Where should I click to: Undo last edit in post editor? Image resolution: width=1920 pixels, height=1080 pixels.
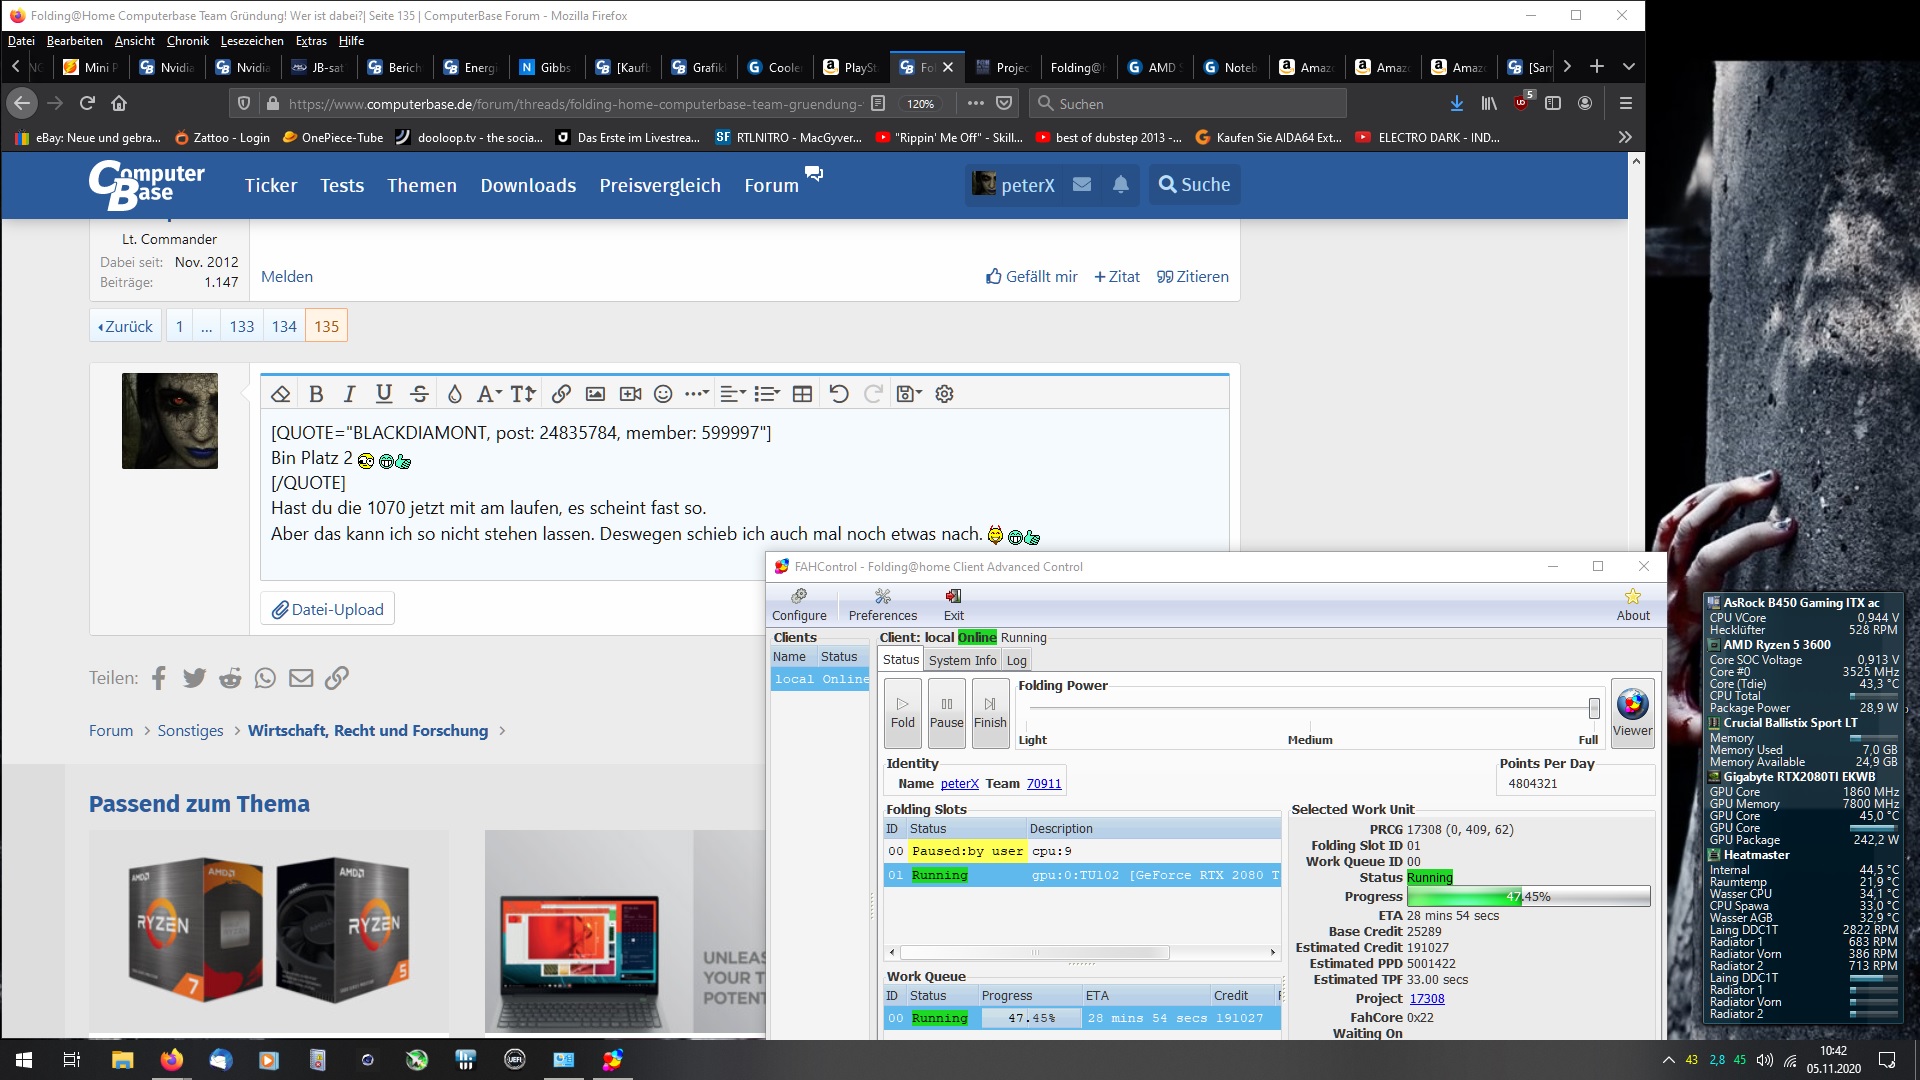tap(839, 394)
